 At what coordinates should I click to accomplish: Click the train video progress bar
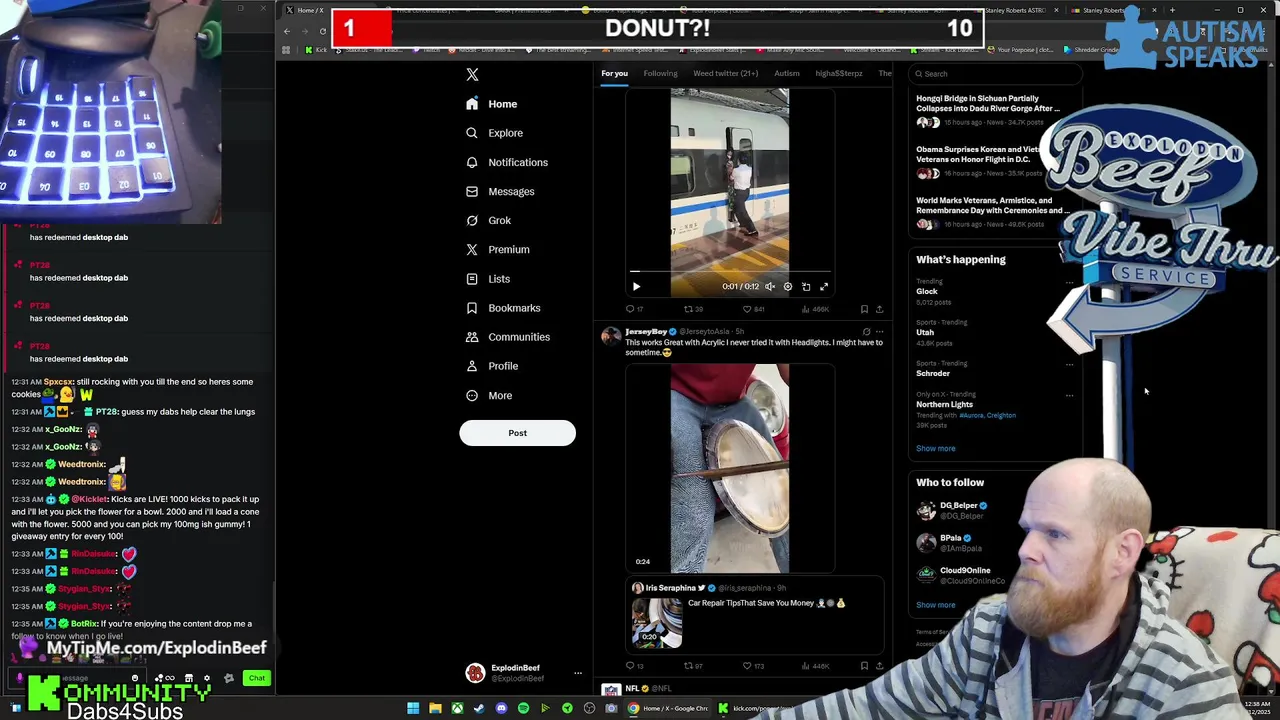coord(730,271)
